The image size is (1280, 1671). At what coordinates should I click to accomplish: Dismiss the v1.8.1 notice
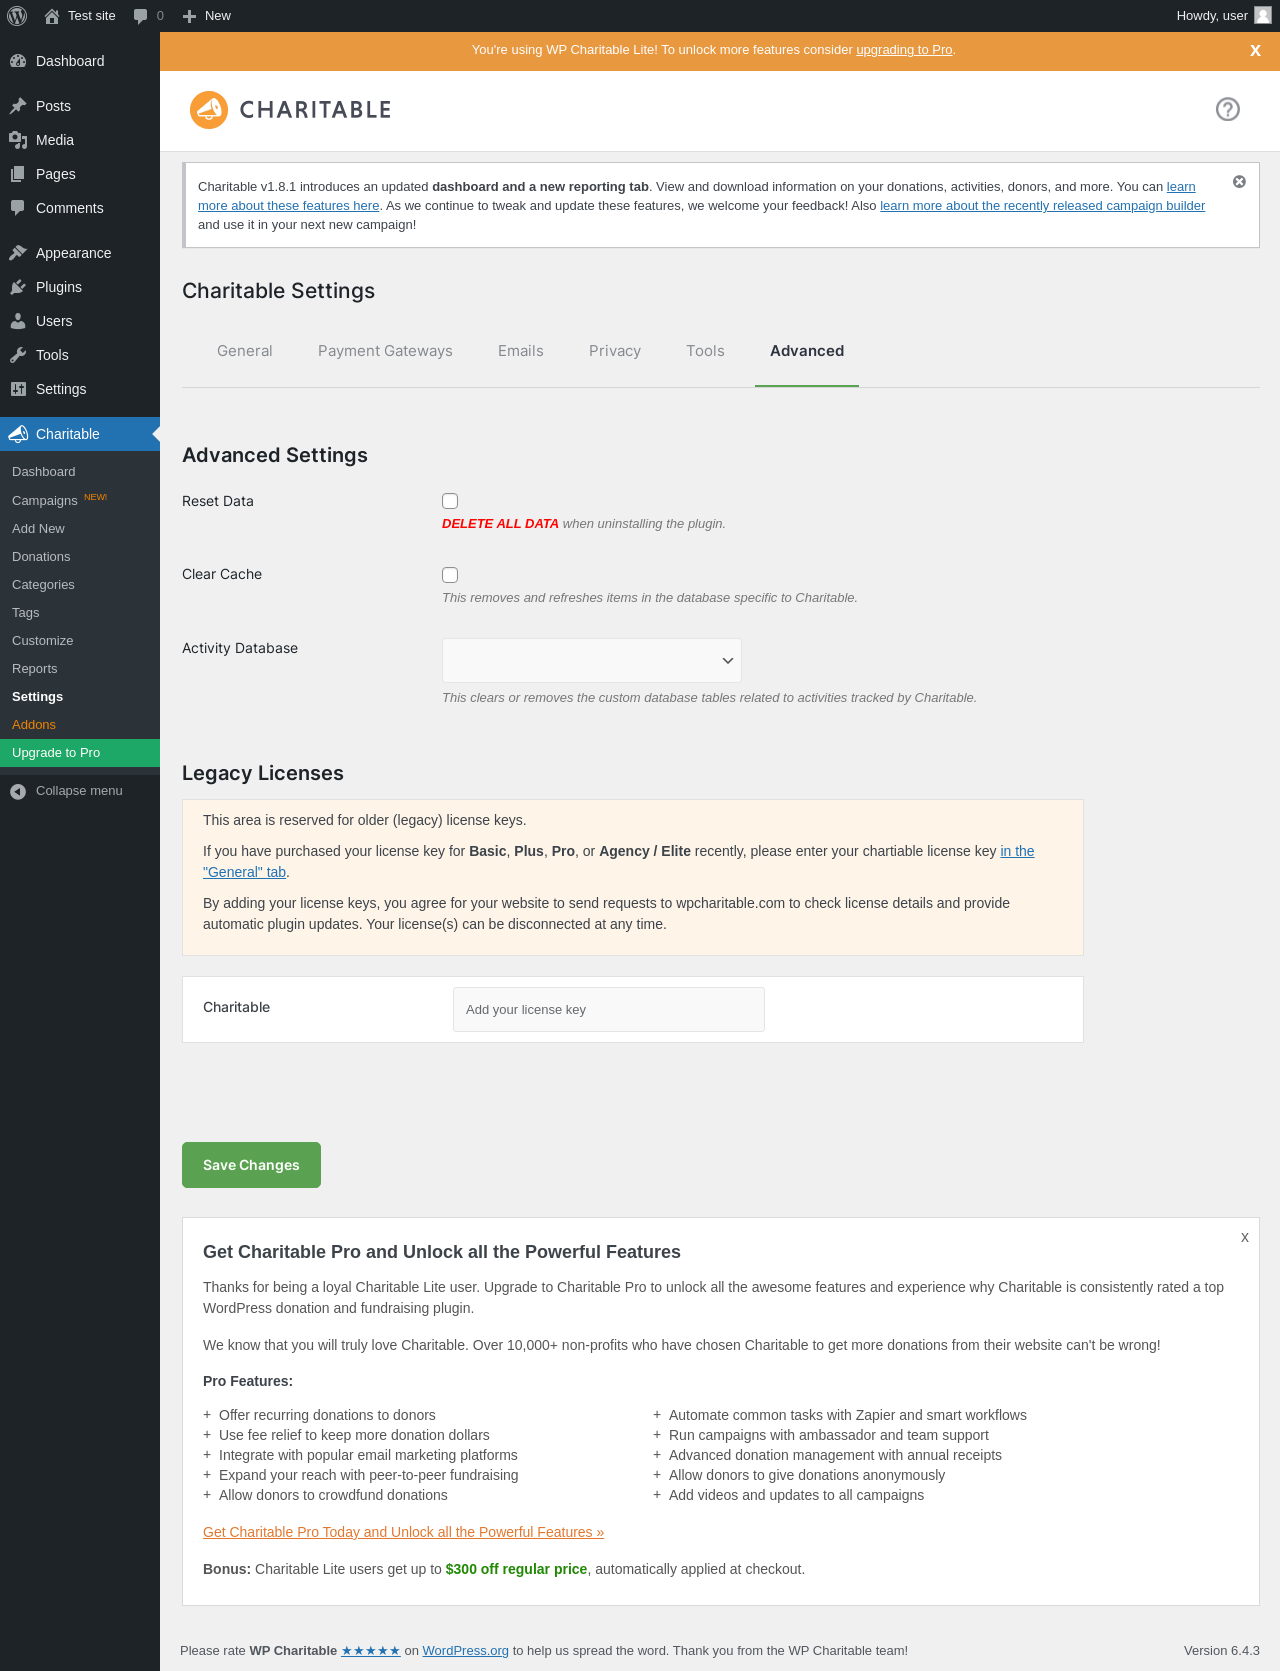pos(1239,181)
